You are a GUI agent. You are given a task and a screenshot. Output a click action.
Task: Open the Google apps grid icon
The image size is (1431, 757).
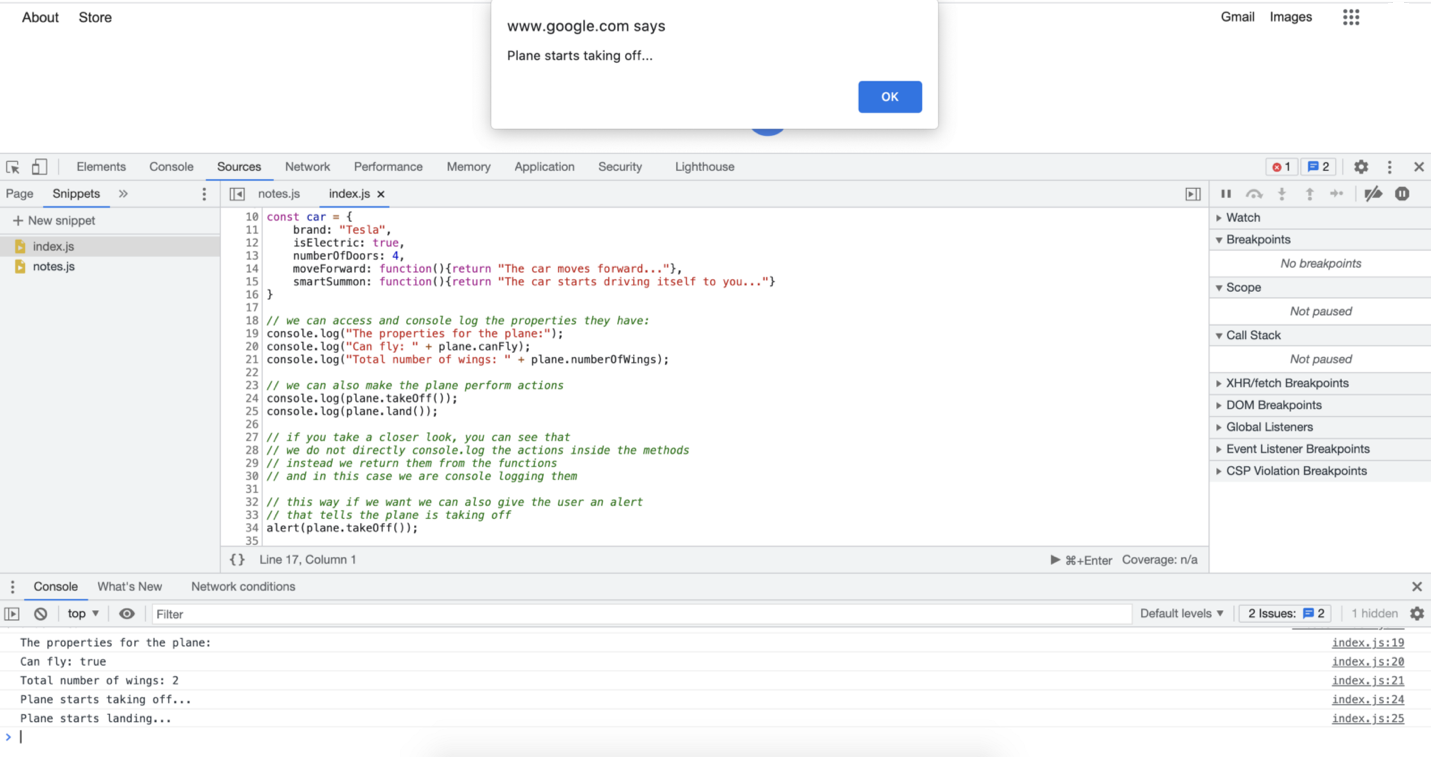tap(1351, 17)
